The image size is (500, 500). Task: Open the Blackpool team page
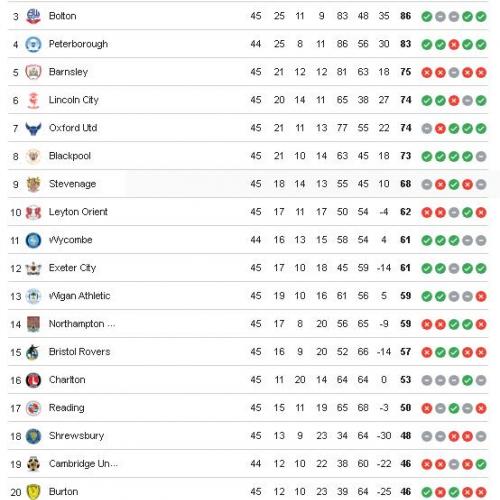point(70,156)
